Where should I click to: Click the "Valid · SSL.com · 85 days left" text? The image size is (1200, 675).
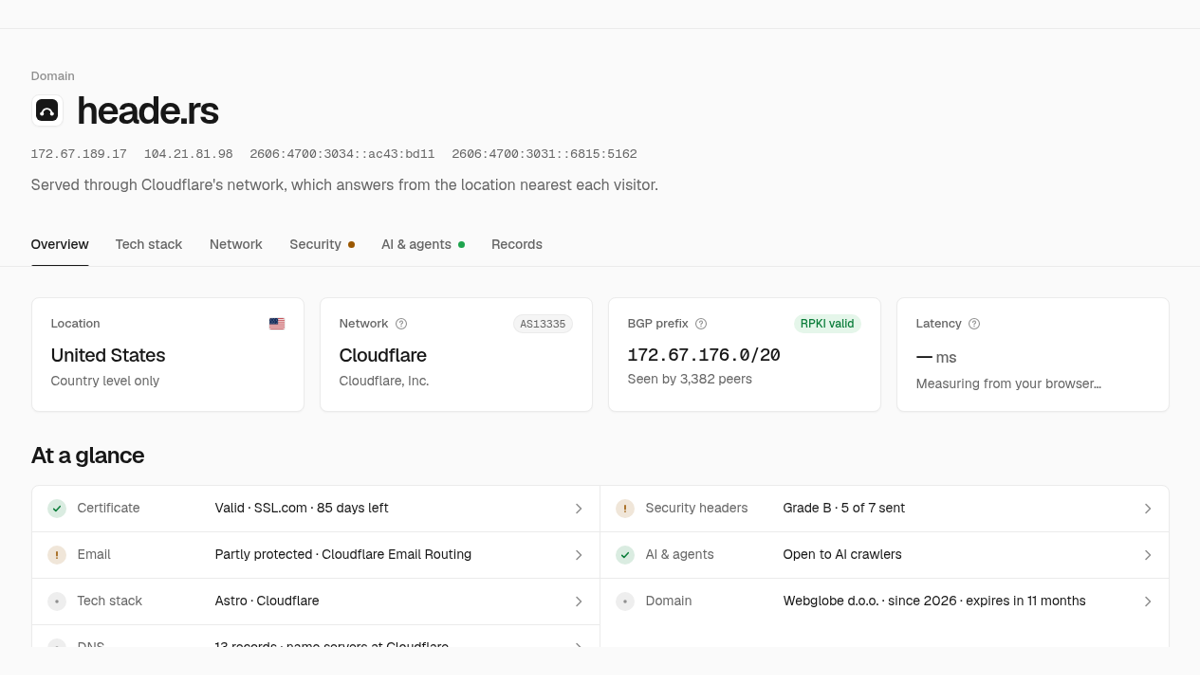click(302, 508)
